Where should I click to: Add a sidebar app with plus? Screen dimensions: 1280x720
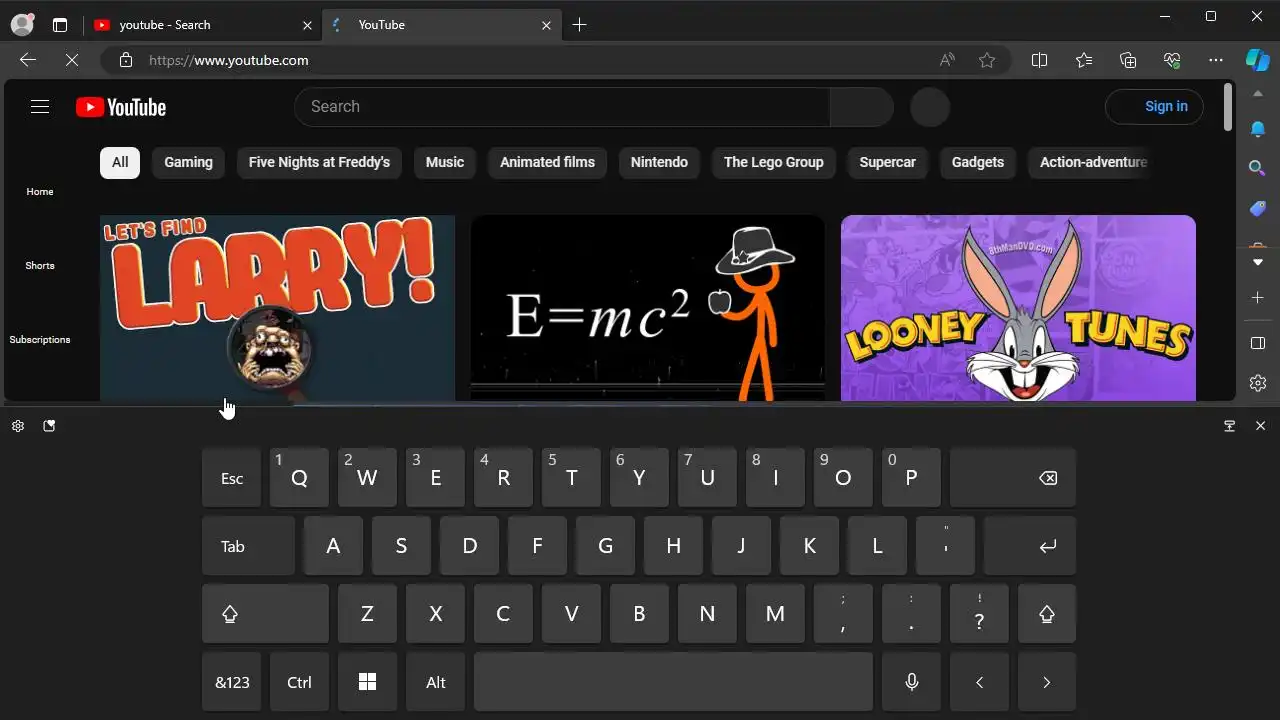pyautogui.click(x=1258, y=298)
